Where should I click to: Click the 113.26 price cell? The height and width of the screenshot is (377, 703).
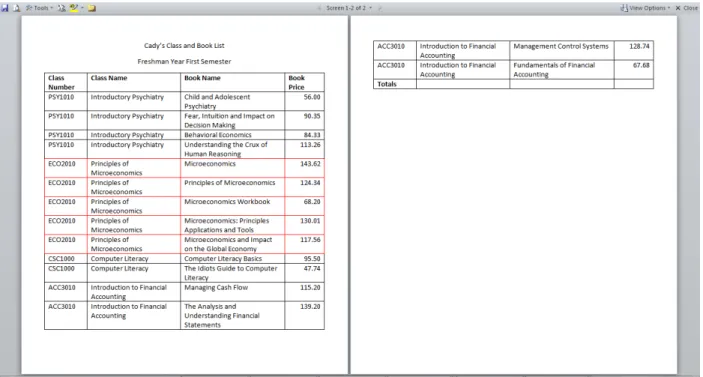[304, 149]
